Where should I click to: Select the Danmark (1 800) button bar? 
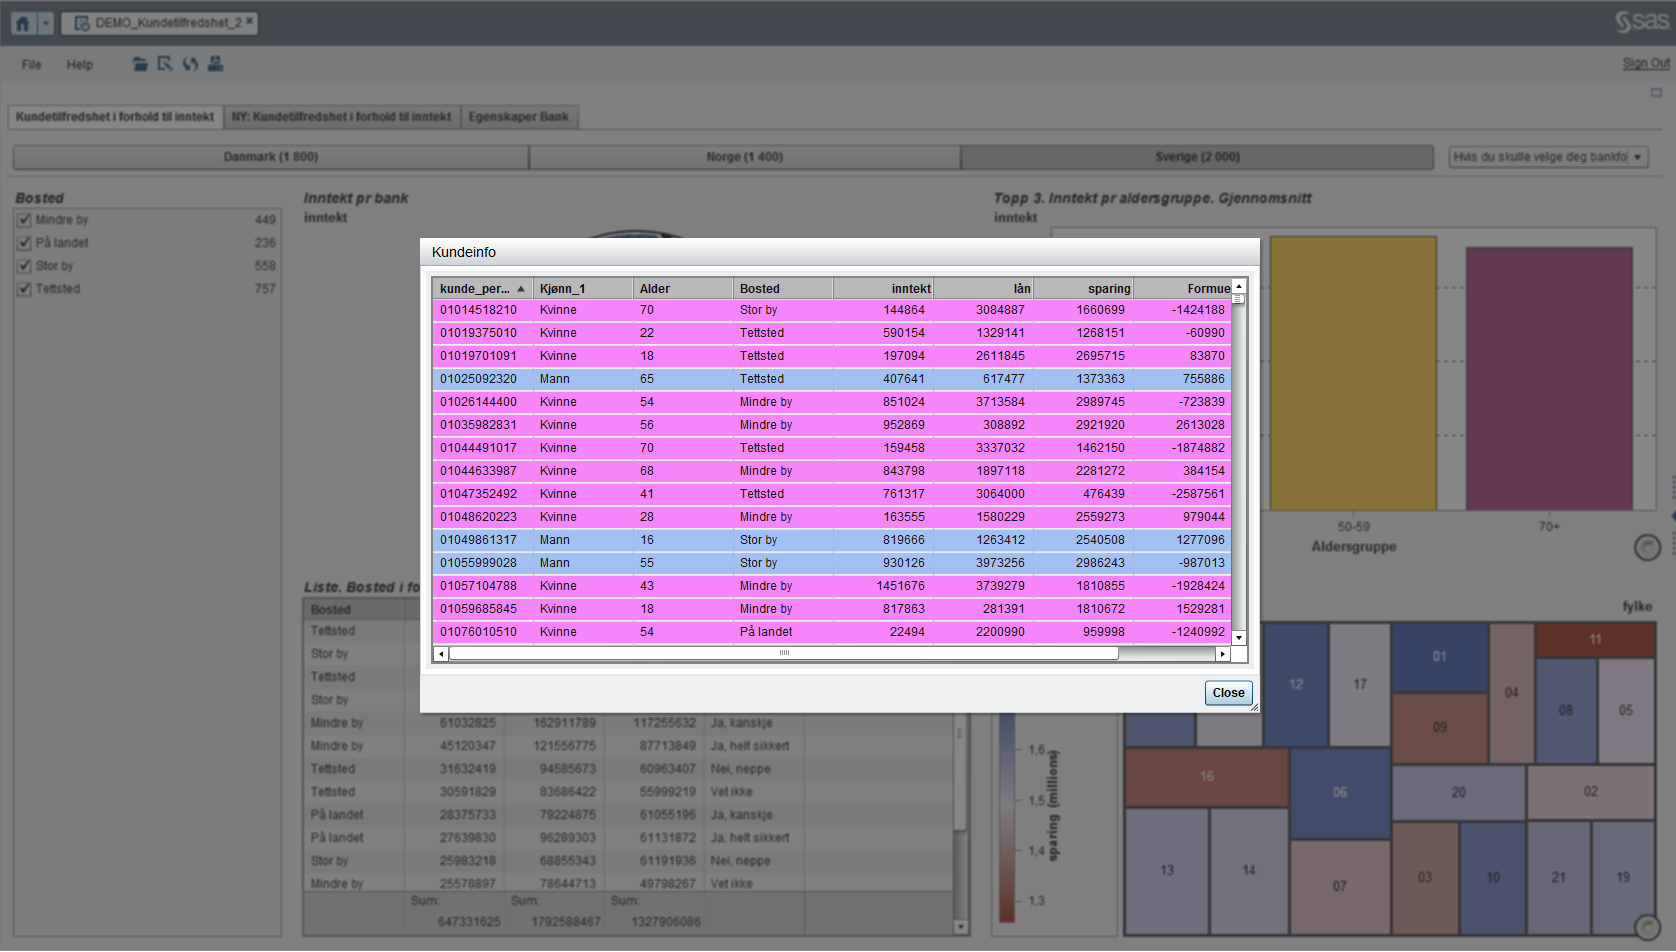(x=271, y=157)
